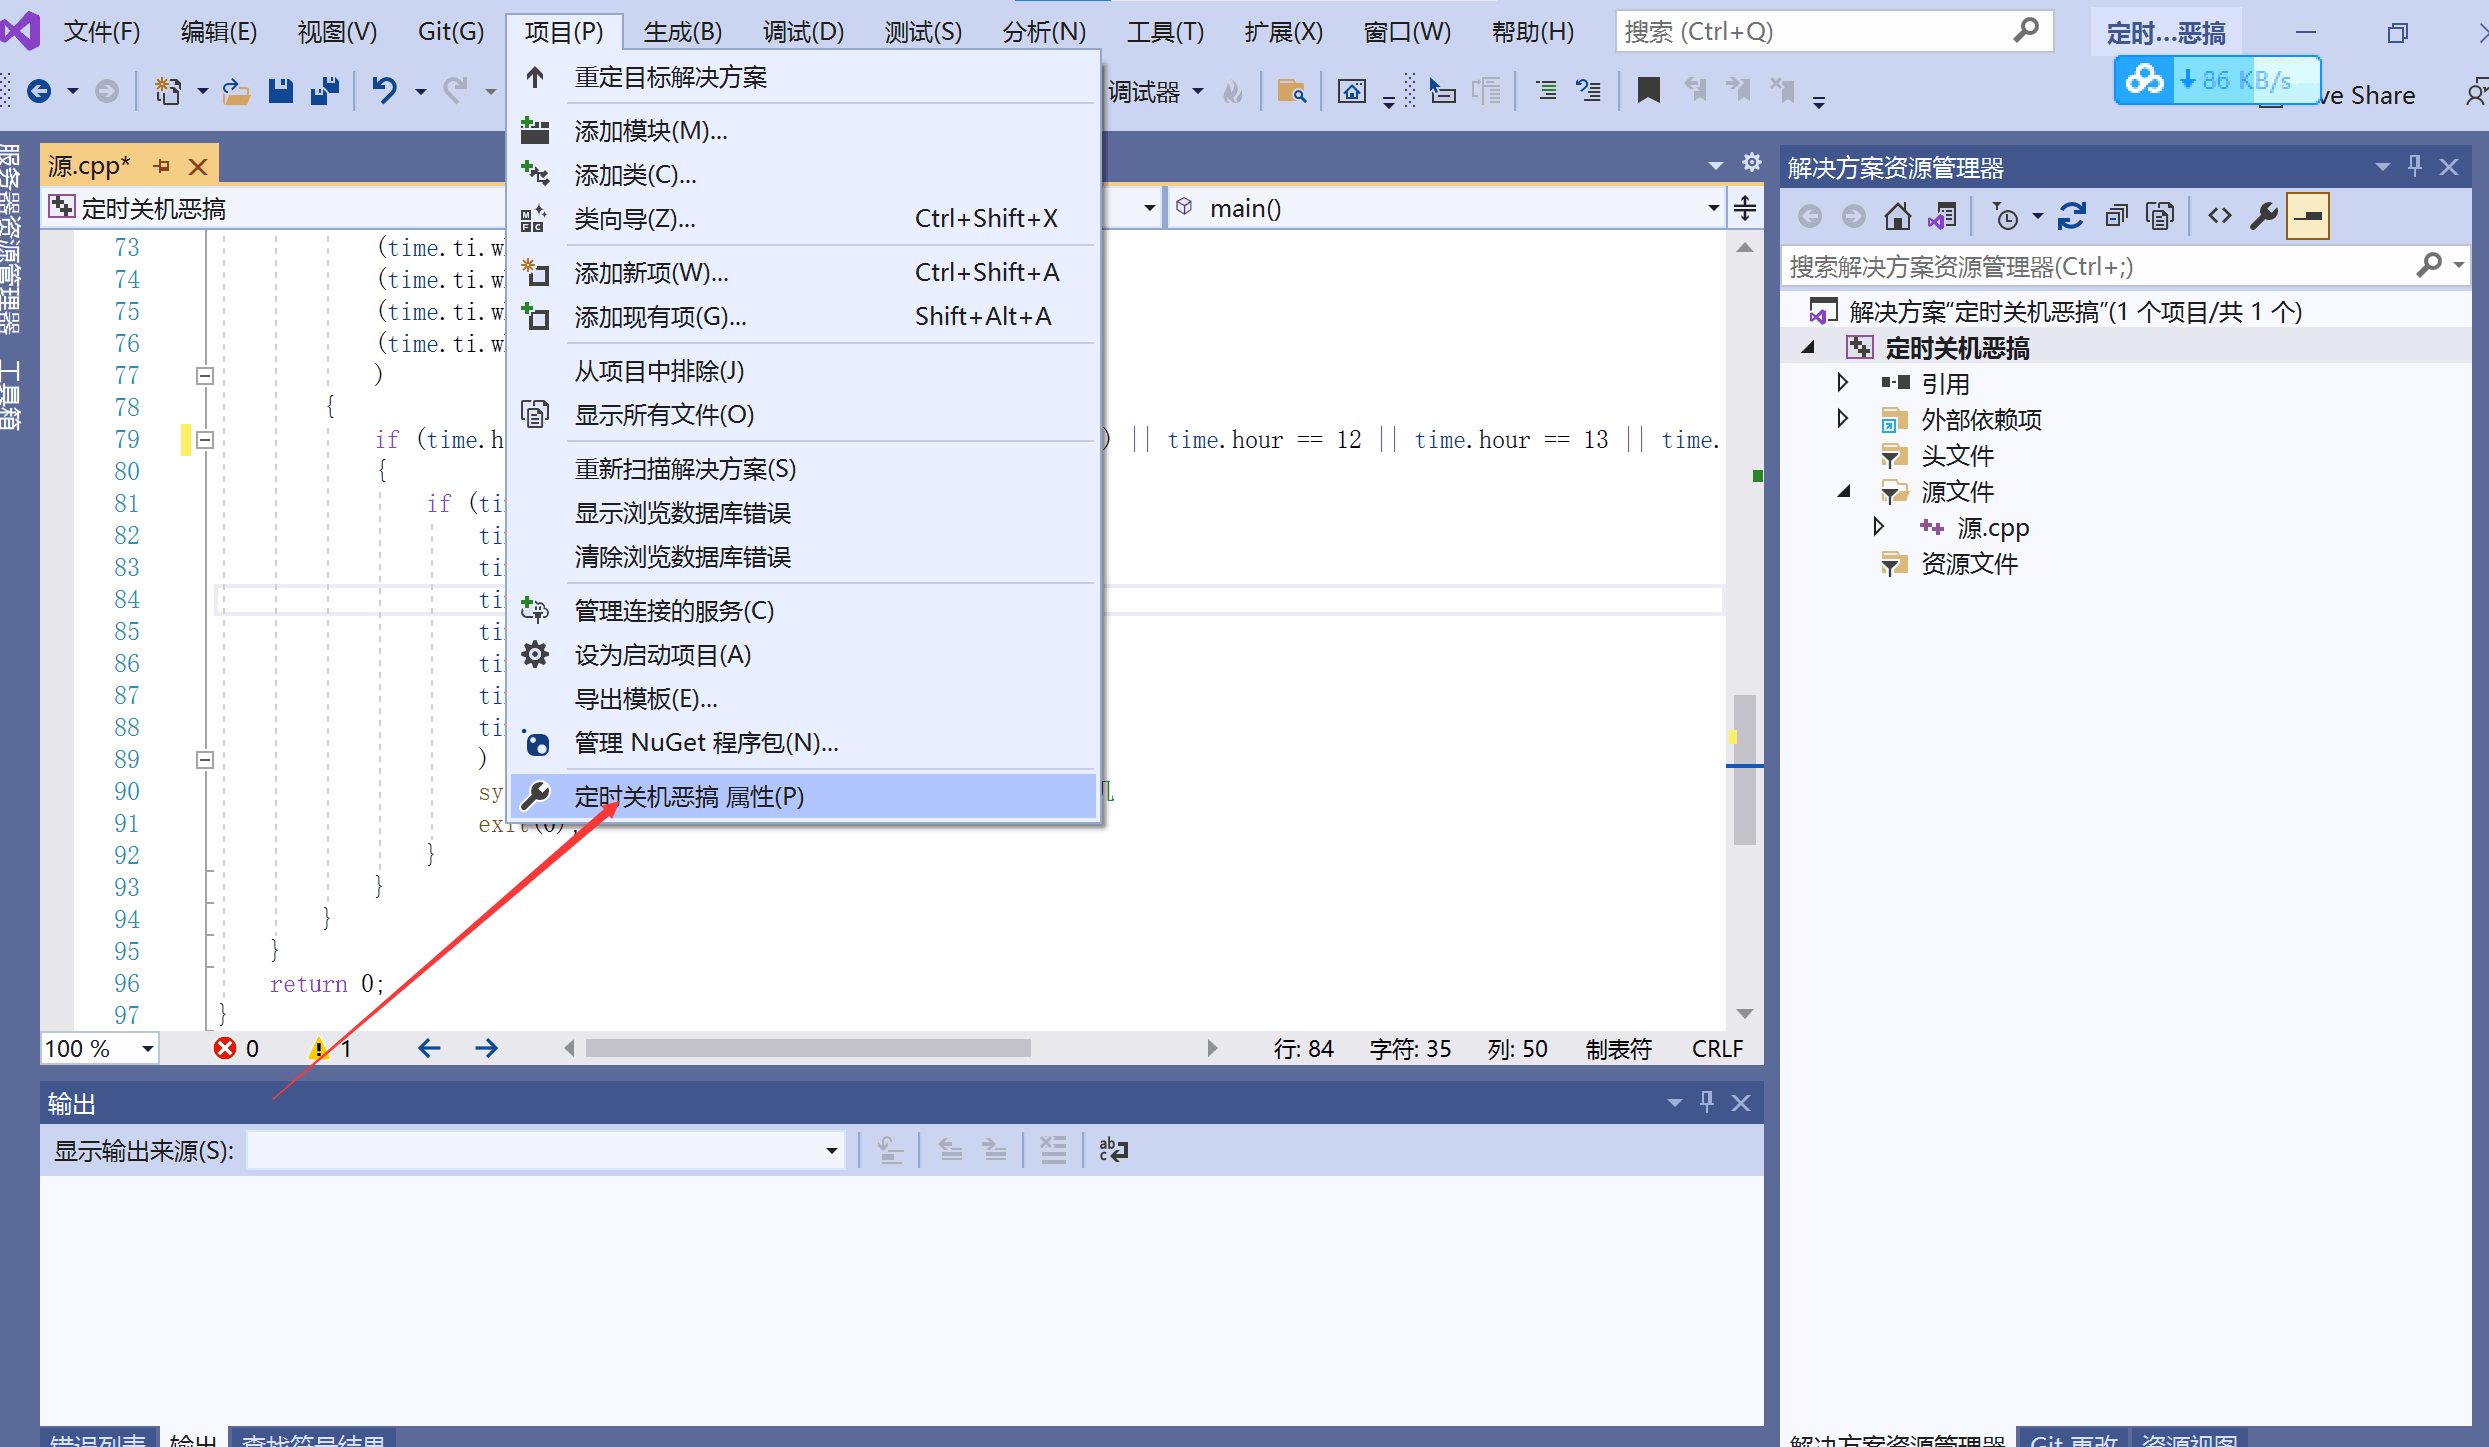This screenshot has height=1447, width=2489.
Task: Click 管理 NuGet 程序包 menu entry
Action: pyautogui.click(x=705, y=743)
